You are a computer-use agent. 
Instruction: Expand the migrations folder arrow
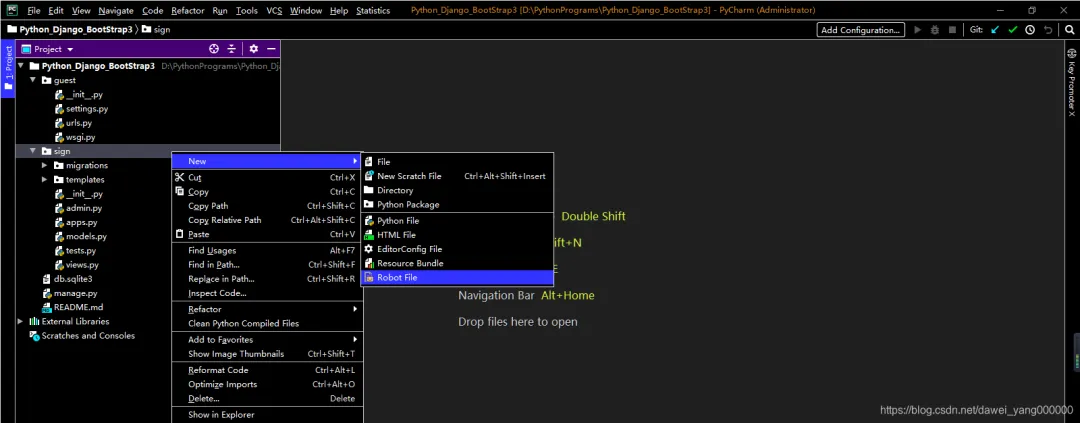pyautogui.click(x=45, y=165)
